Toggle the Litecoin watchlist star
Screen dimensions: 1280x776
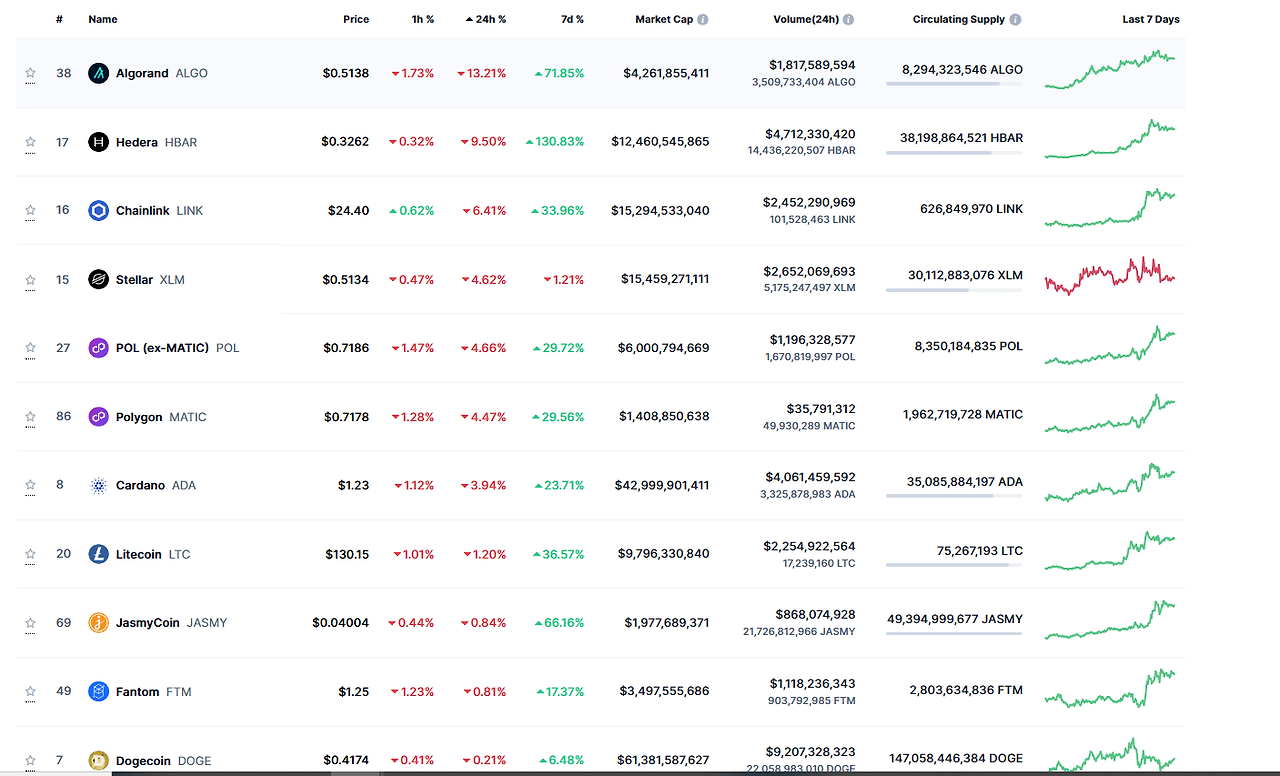click(30, 554)
